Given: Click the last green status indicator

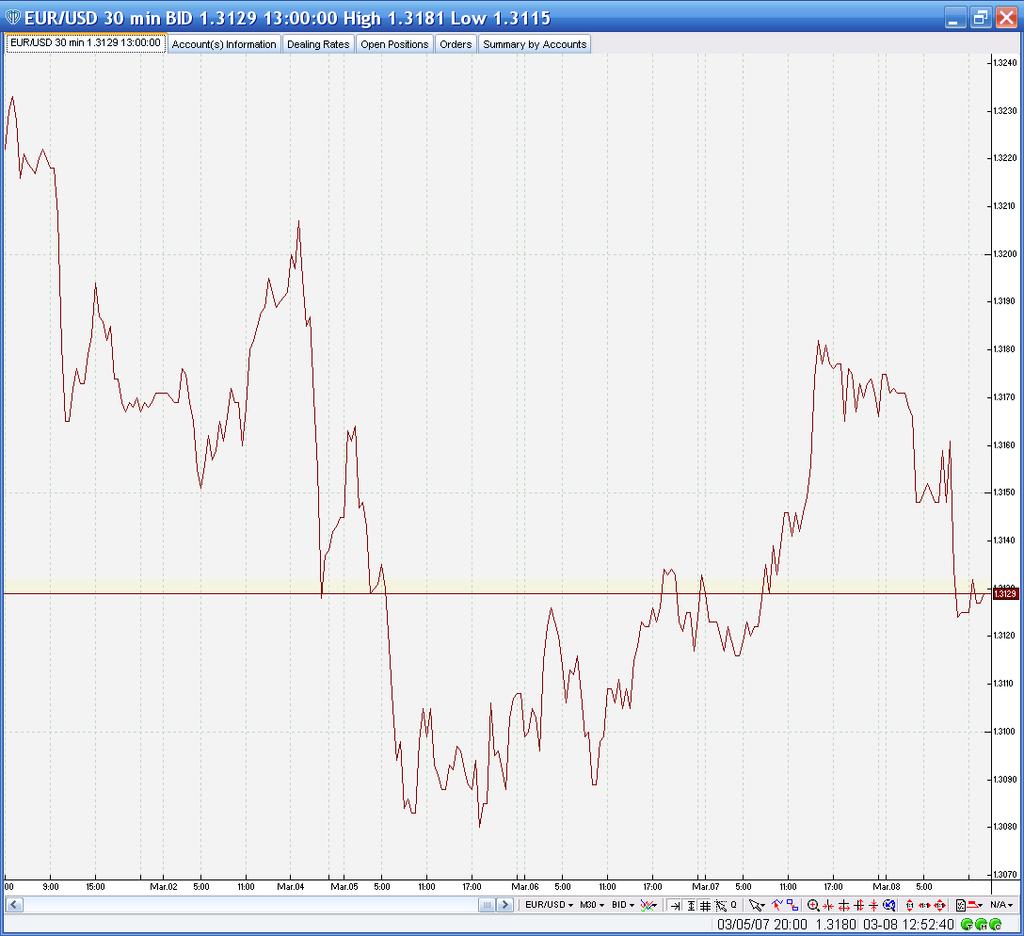Looking at the screenshot, I should coord(995,924).
